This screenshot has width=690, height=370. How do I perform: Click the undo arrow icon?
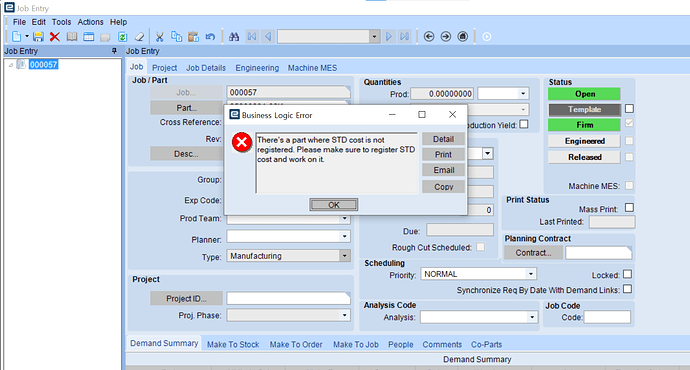click(210, 37)
